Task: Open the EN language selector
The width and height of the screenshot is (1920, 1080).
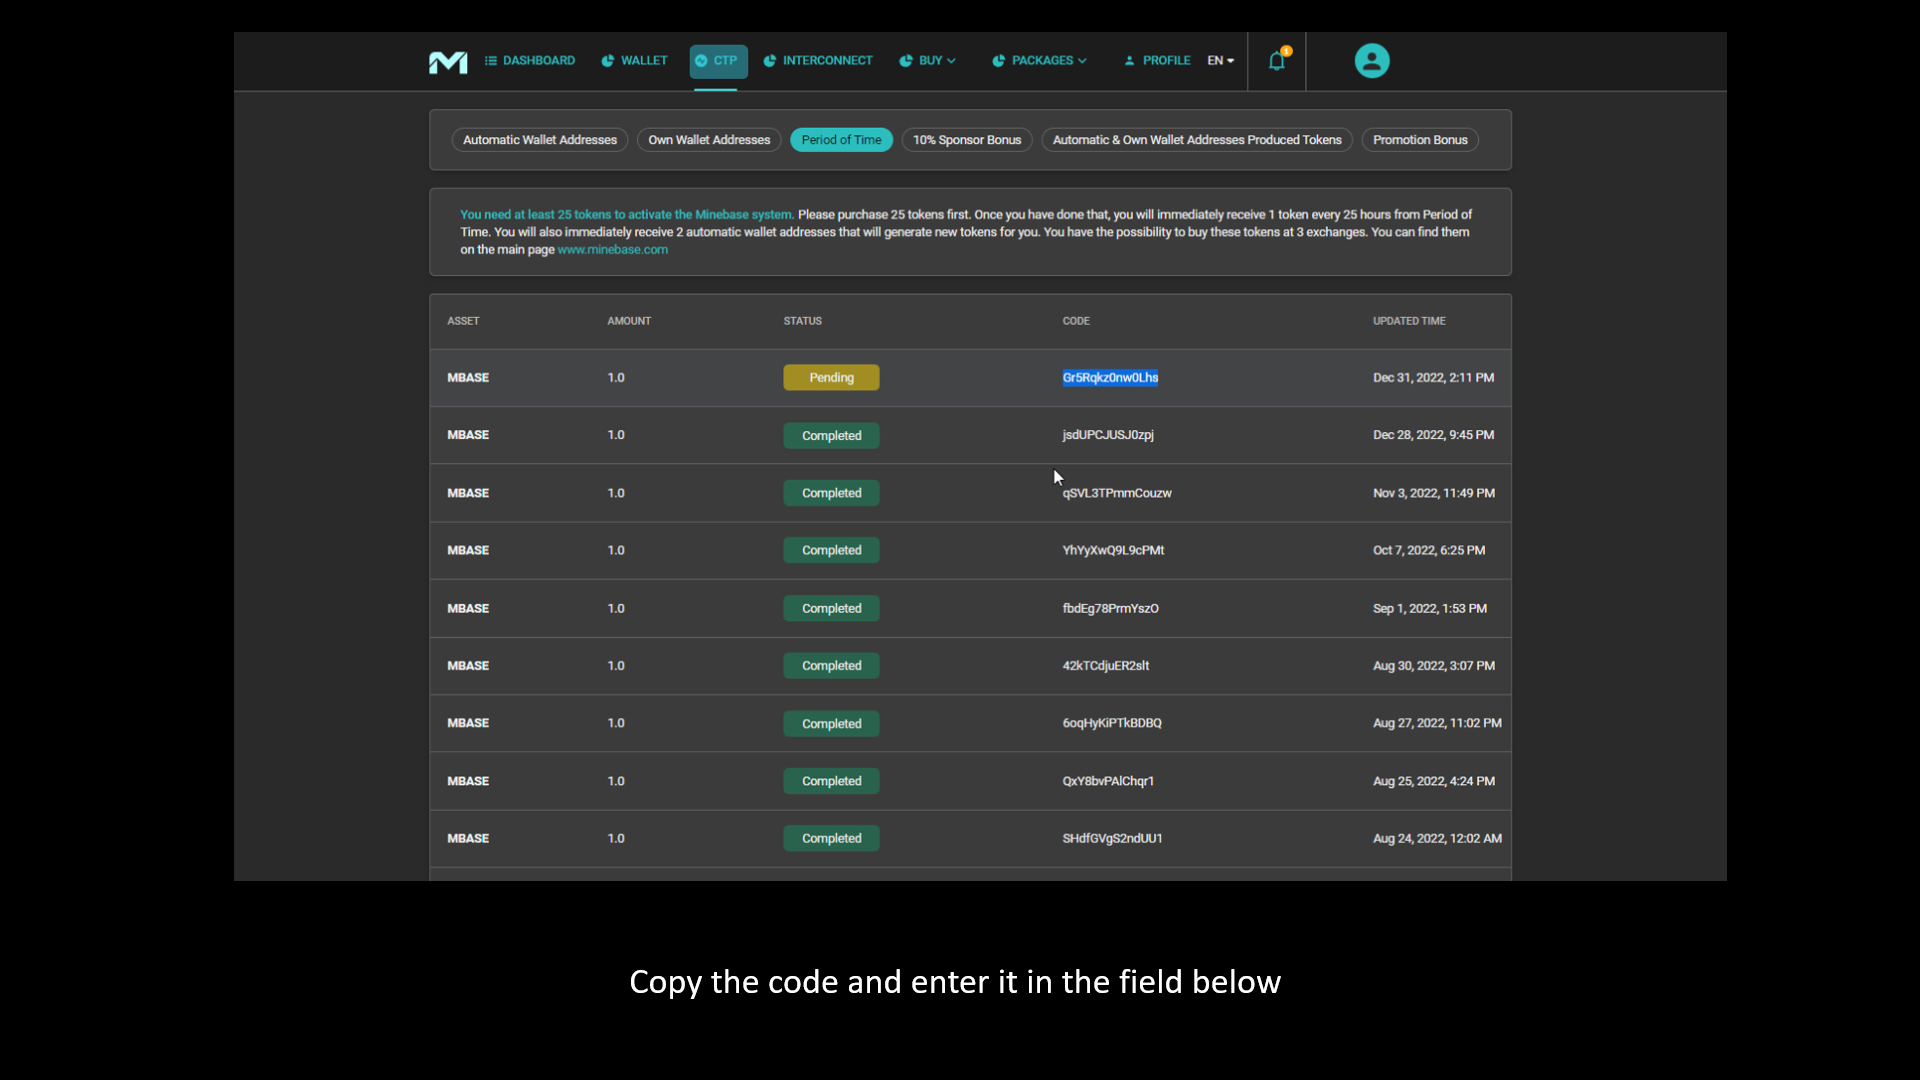Action: point(1221,61)
